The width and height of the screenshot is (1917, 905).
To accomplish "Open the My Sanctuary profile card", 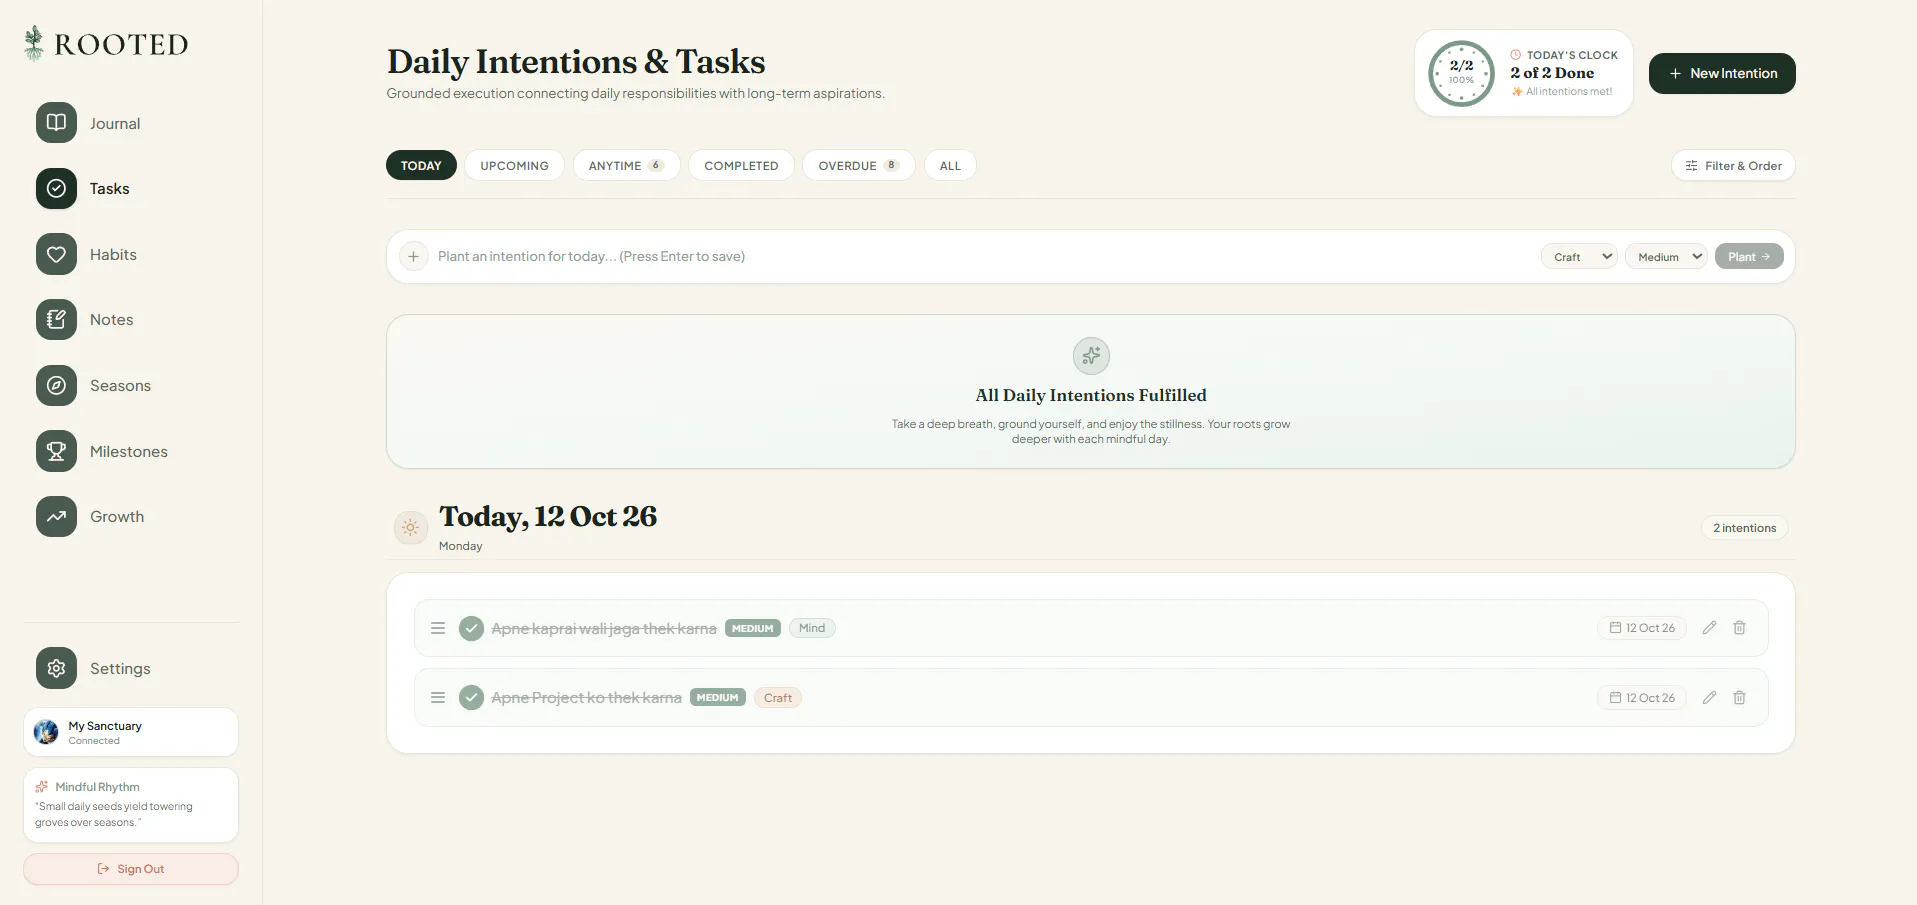I will (x=131, y=733).
